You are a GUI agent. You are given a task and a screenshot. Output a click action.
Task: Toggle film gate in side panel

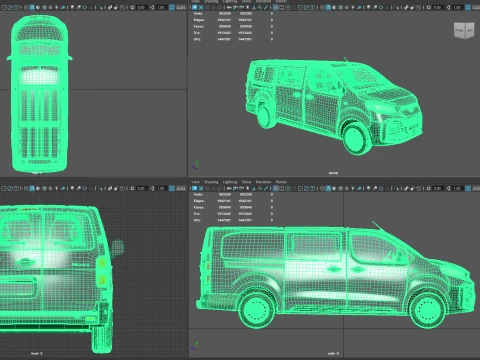pos(282,188)
